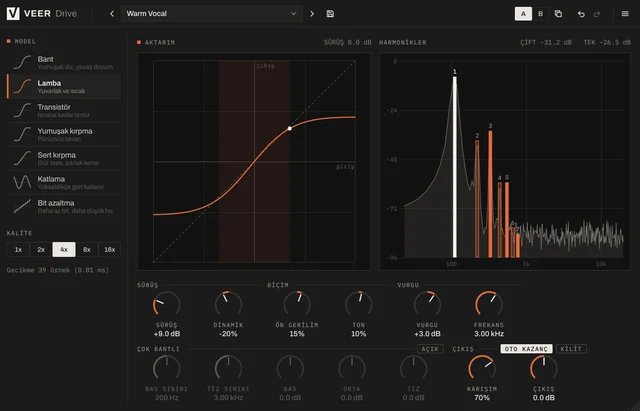
Task: Click the FREKANS knob
Action: (x=489, y=304)
